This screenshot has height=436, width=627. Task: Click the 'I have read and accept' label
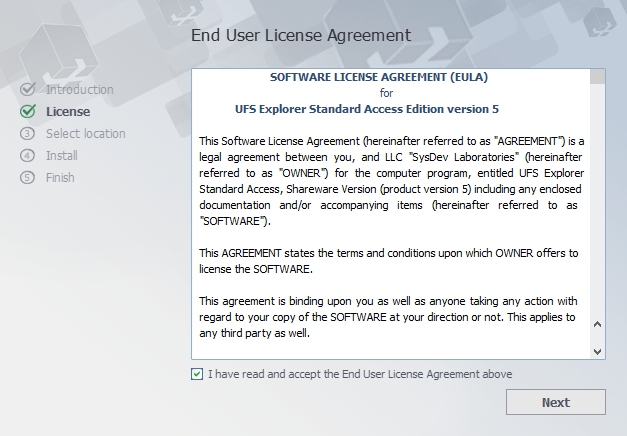360,374
